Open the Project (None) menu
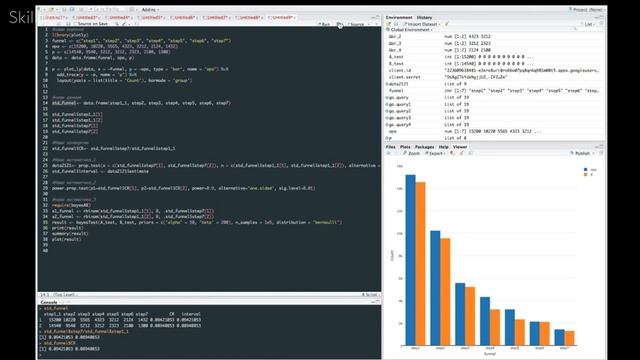The width and height of the screenshot is (640, 360). [x=587, y=9]
